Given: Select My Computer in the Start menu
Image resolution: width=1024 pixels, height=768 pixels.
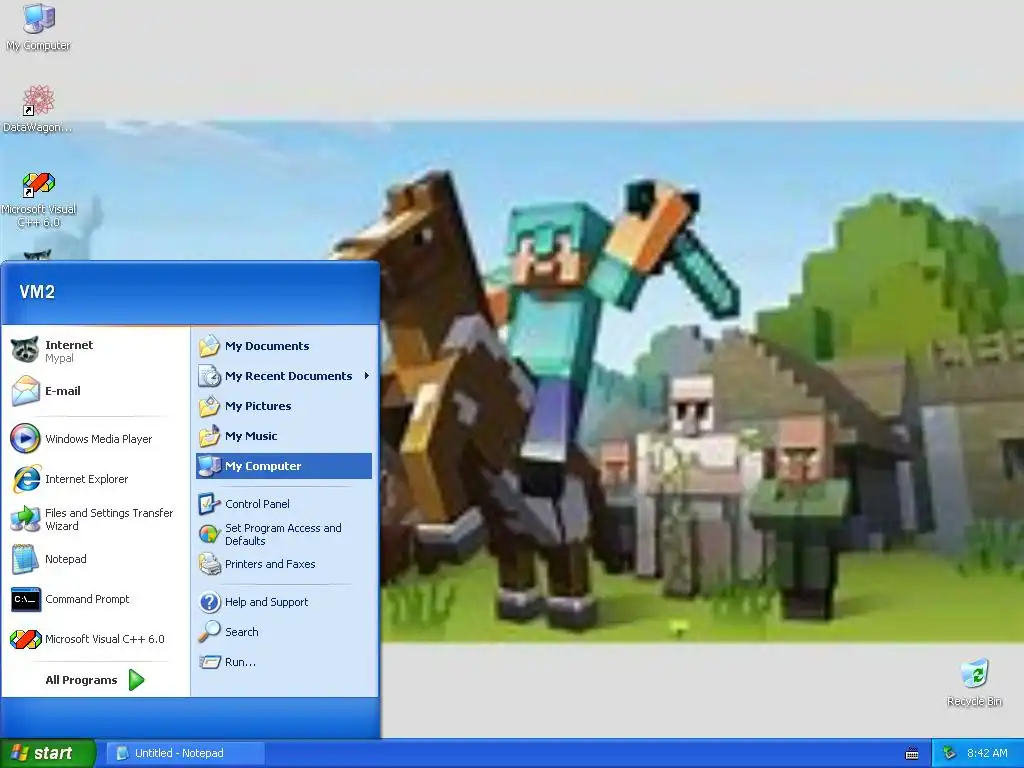Looking at the screenshot, I should tap(284, 466).
